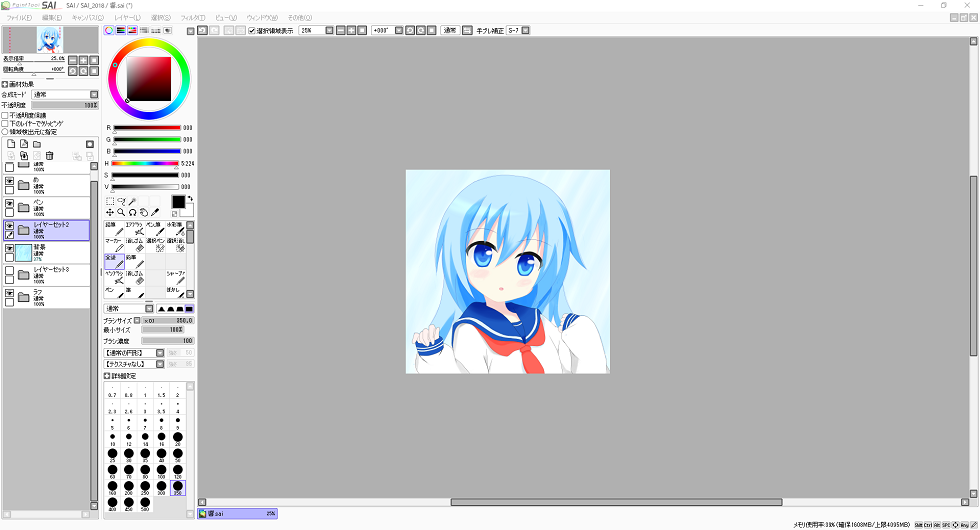Hide the ラフ layer folder
This screenshot has height=530, width=980.
(9, 293)
